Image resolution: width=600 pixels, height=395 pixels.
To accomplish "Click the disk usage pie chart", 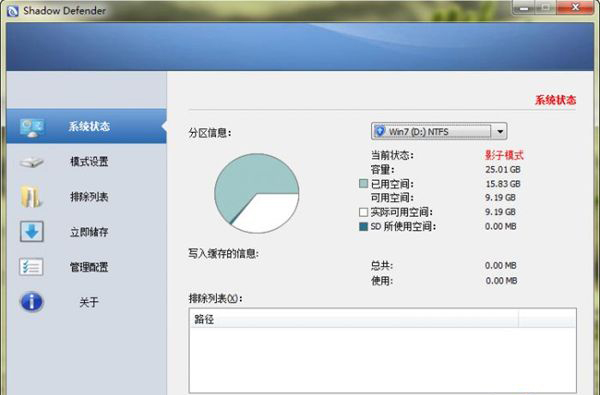I will (x=256, y=193).
